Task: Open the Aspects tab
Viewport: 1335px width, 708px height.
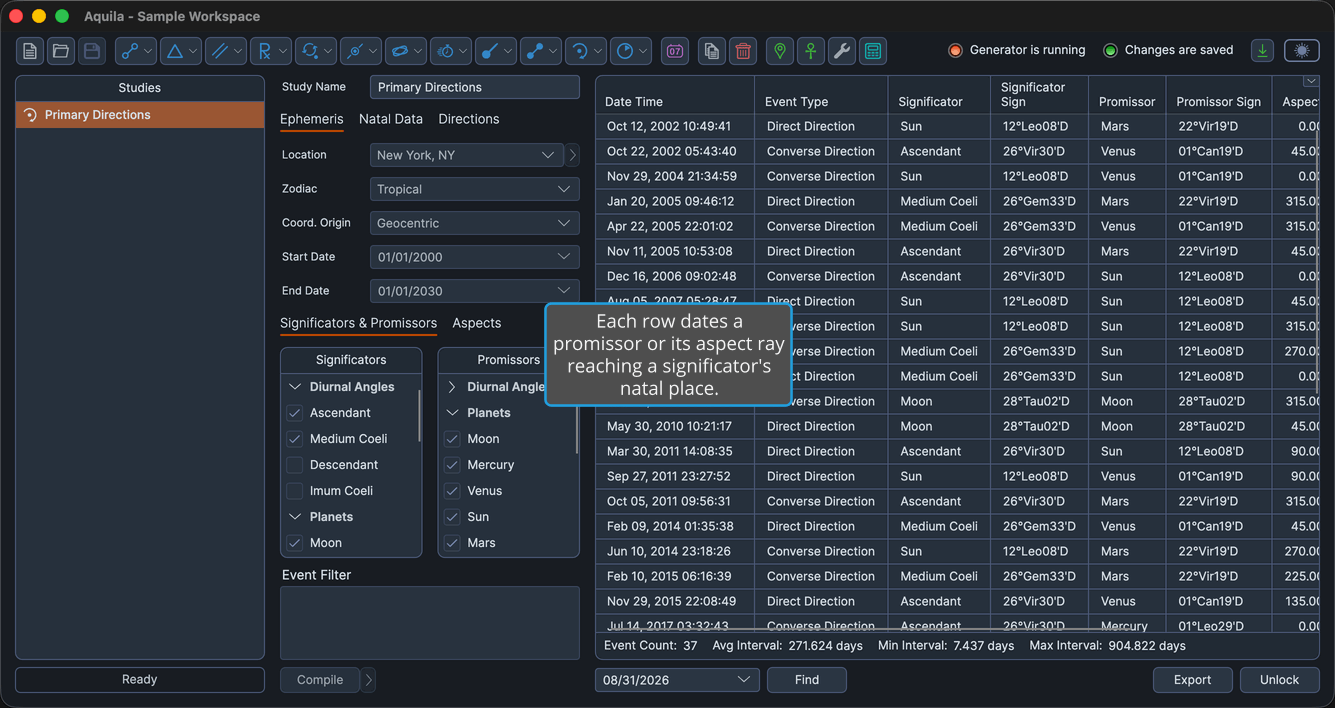Action: [x=477, y=323]
